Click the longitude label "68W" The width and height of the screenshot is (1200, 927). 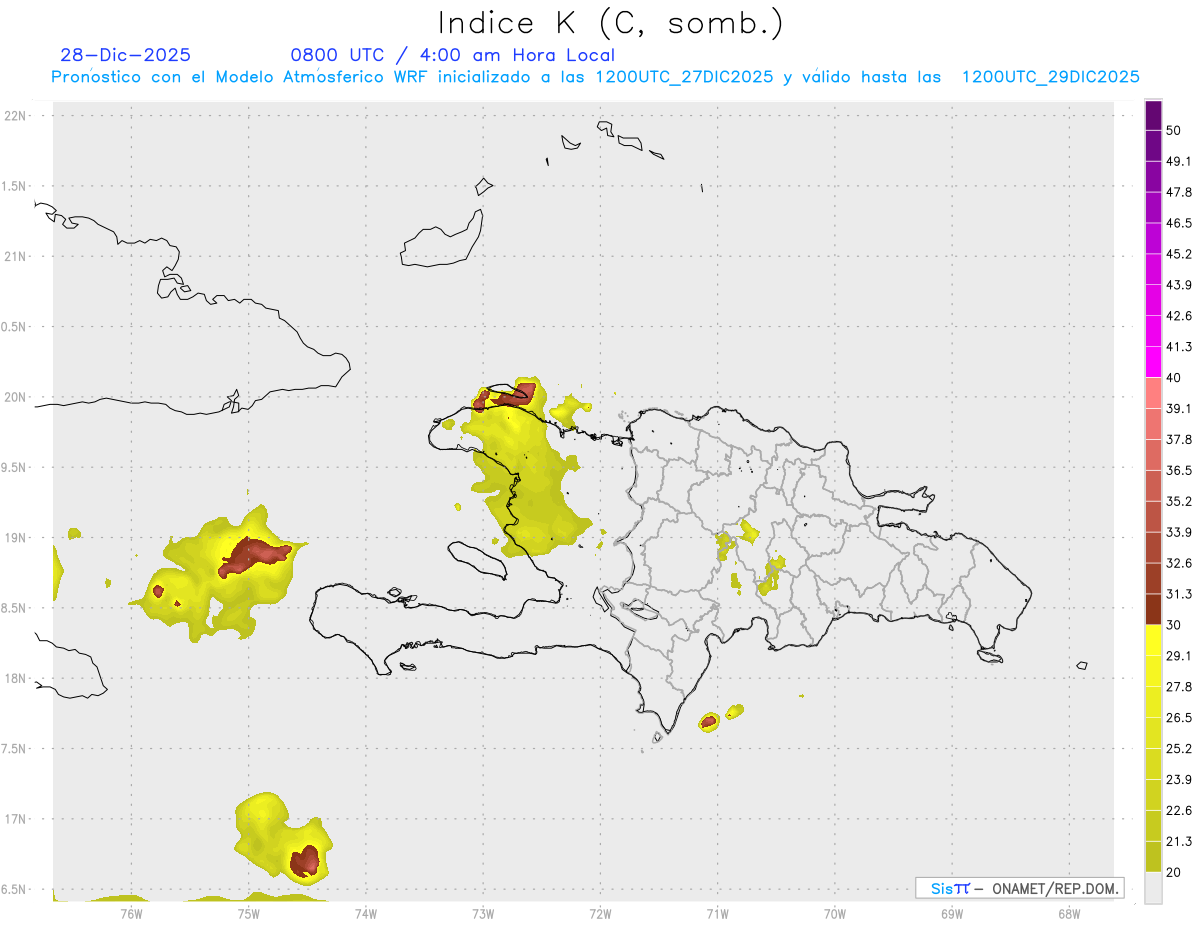1069,913
